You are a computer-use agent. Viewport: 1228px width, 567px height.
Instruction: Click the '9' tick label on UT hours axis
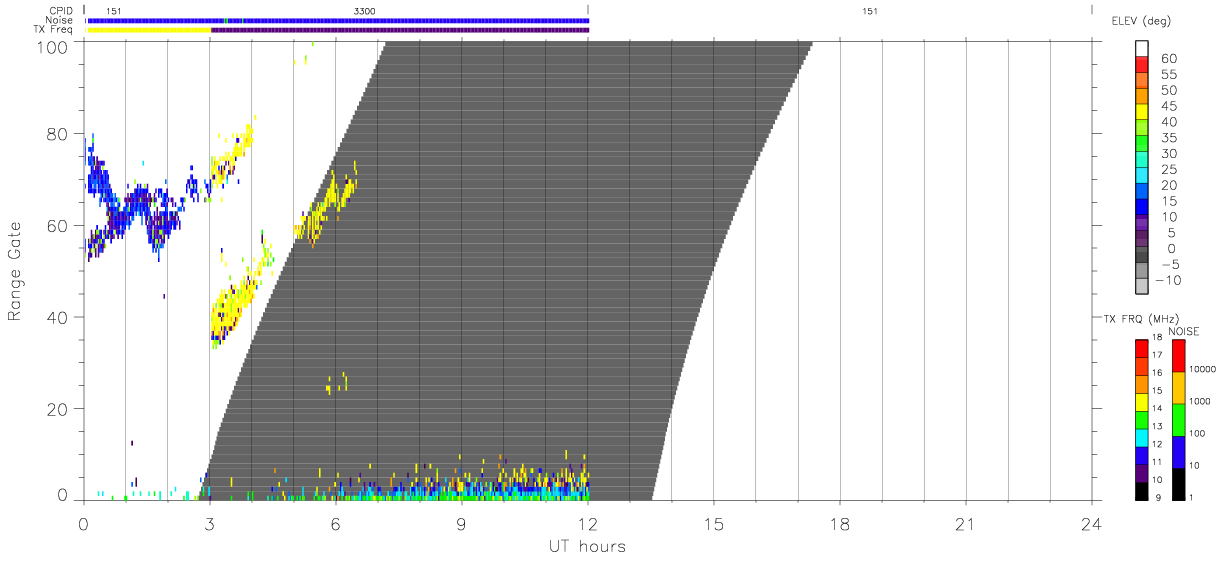pos(461,524)
